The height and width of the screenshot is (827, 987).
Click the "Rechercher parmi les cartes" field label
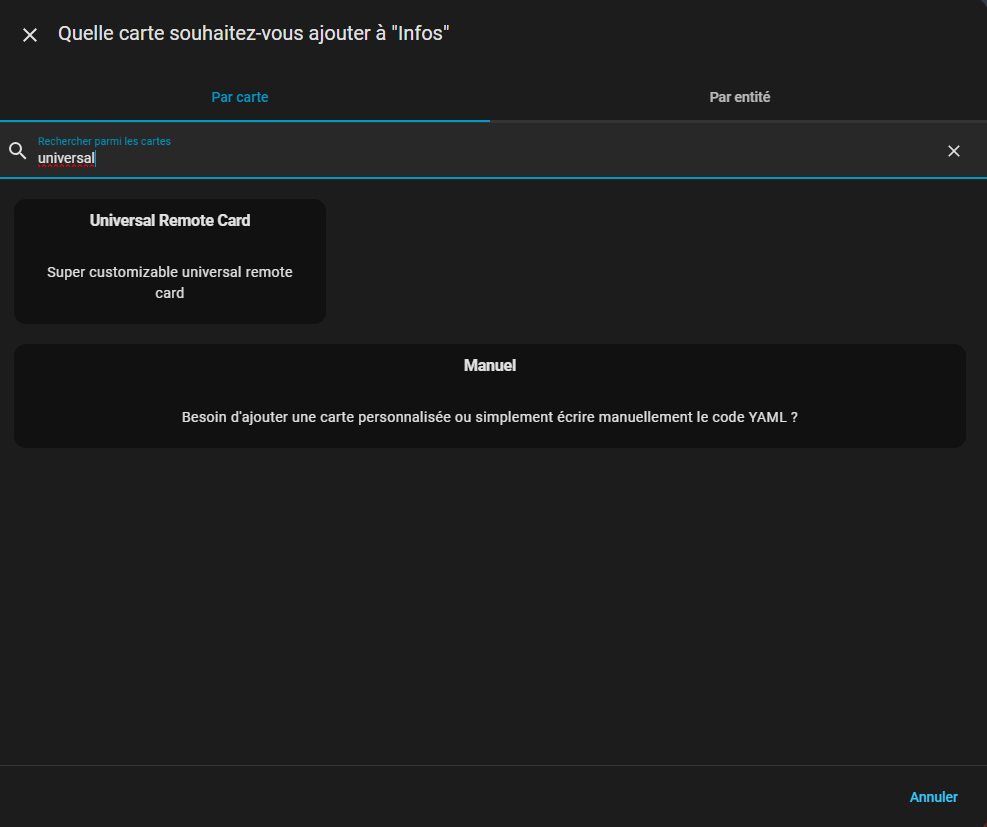pyautogui.click(x=104, y=141)
